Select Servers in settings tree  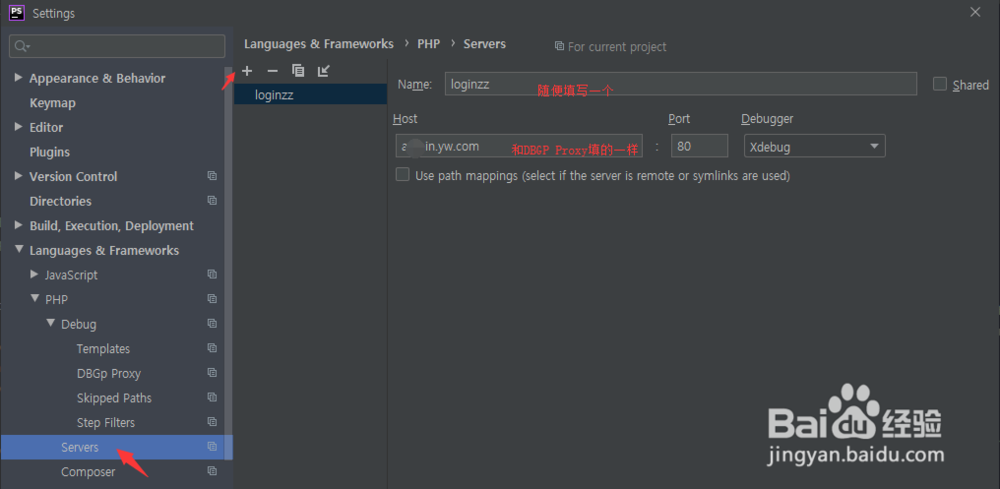point(117,447)
